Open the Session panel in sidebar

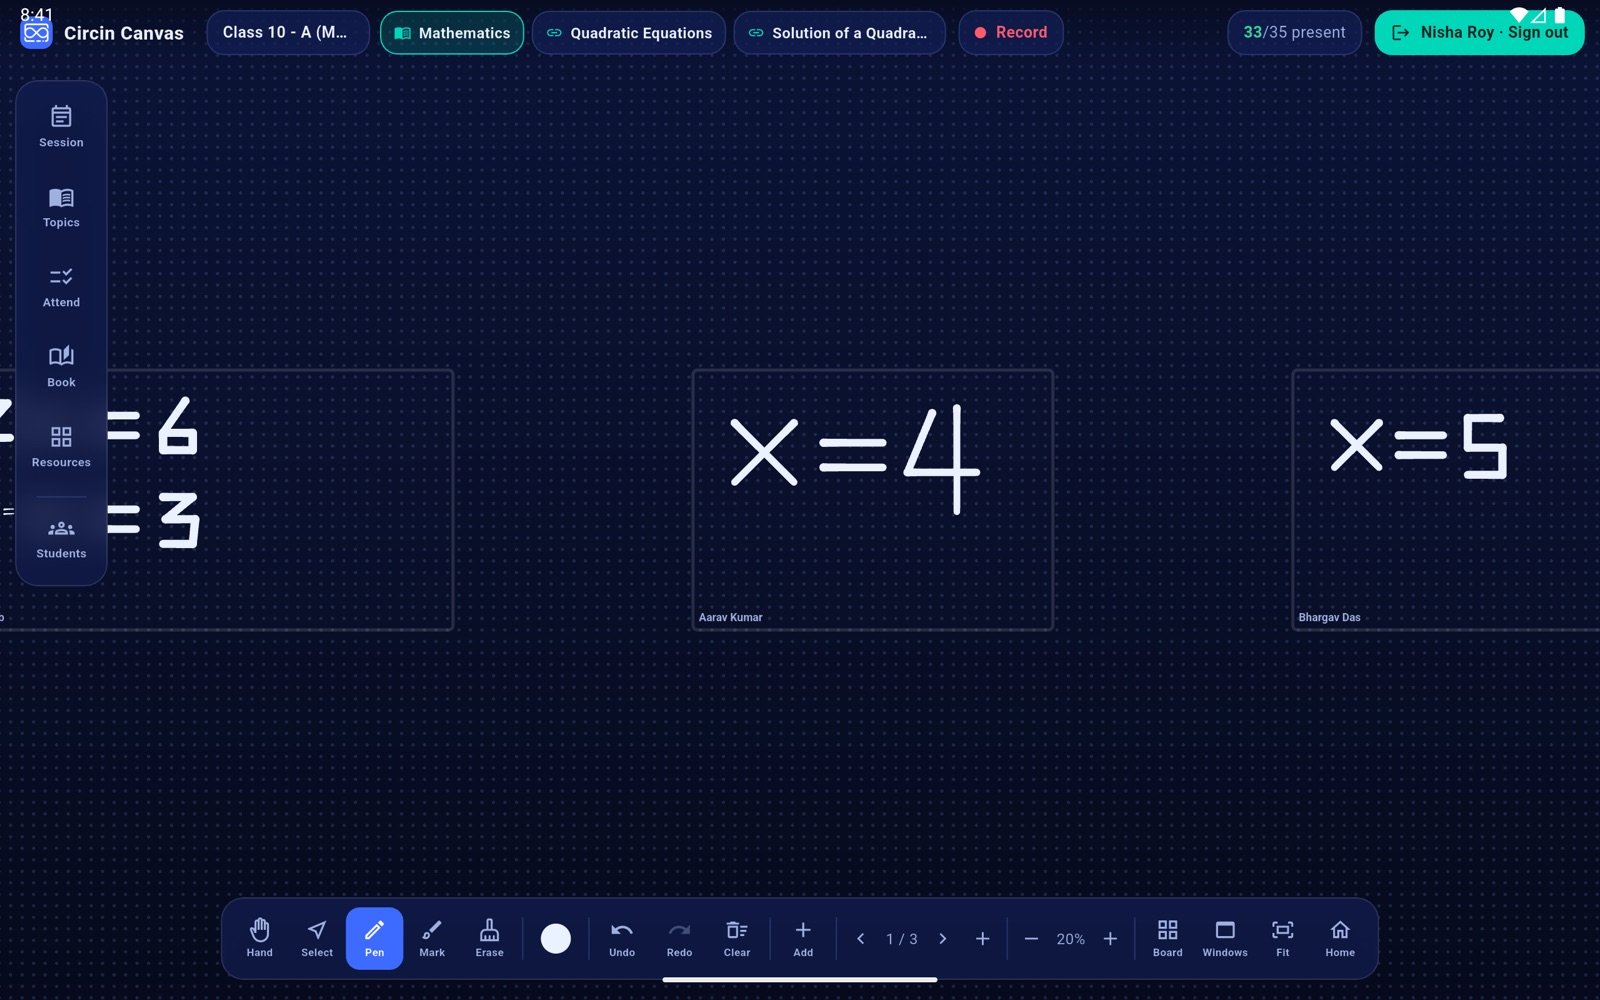(x=61, y=127)
